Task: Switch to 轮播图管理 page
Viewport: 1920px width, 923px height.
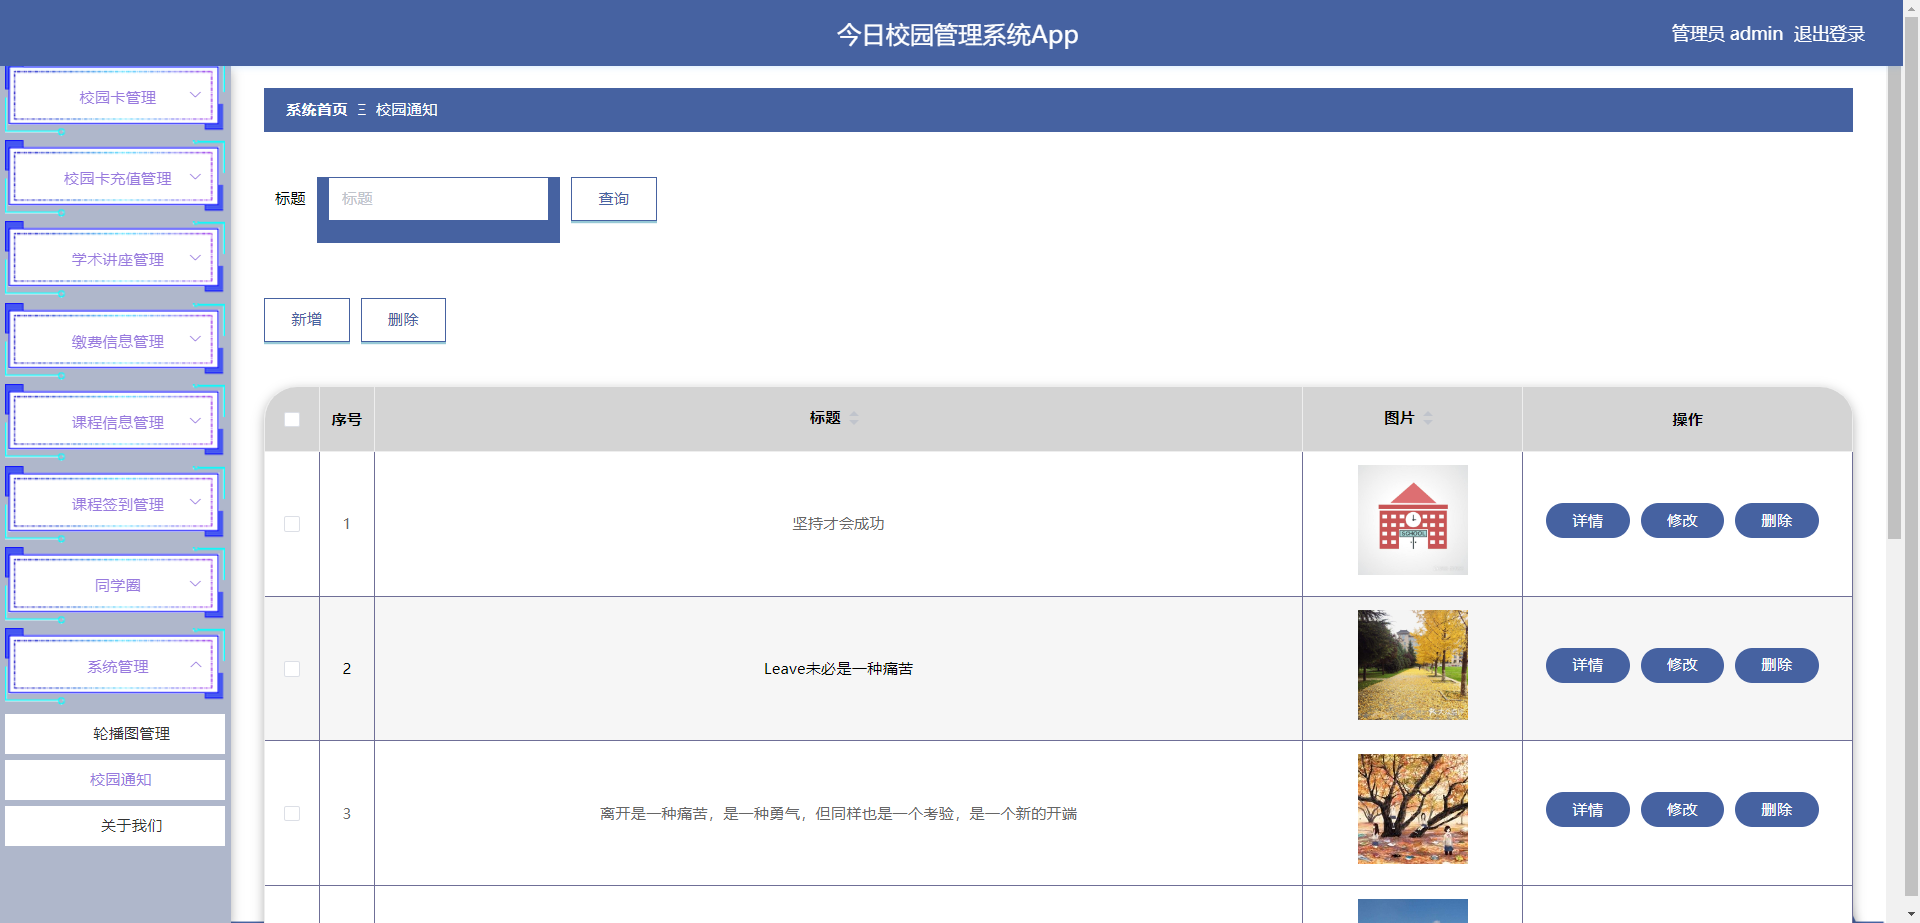Action: tap(114, 733)
